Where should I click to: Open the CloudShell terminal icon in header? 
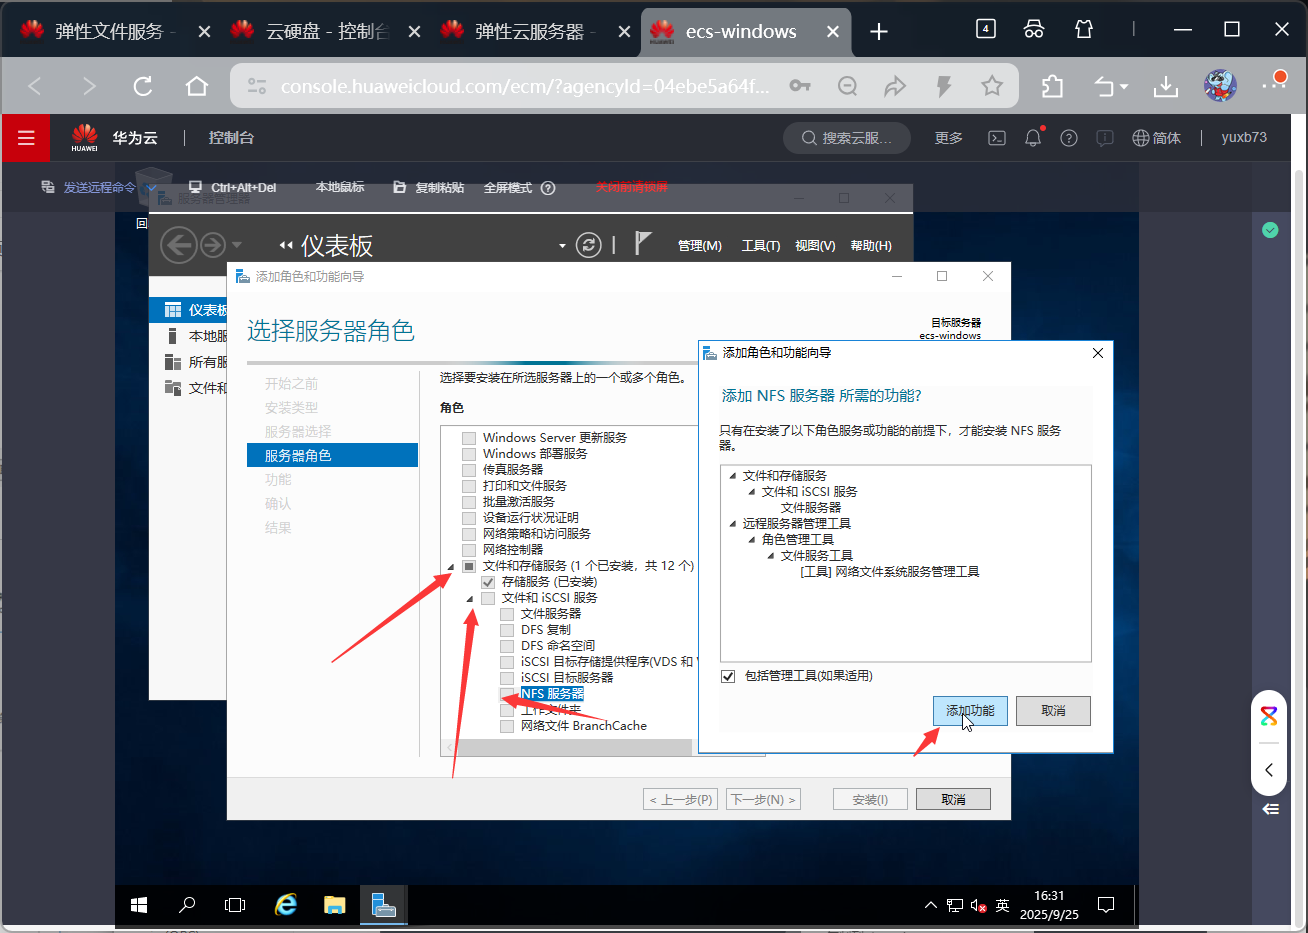tap(997, 138)
